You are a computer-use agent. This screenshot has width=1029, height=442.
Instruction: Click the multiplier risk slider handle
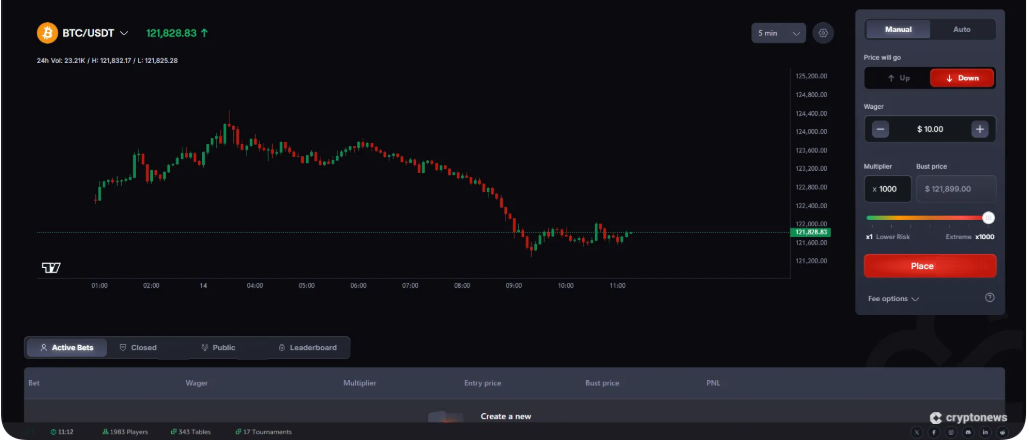coord(988,217)
